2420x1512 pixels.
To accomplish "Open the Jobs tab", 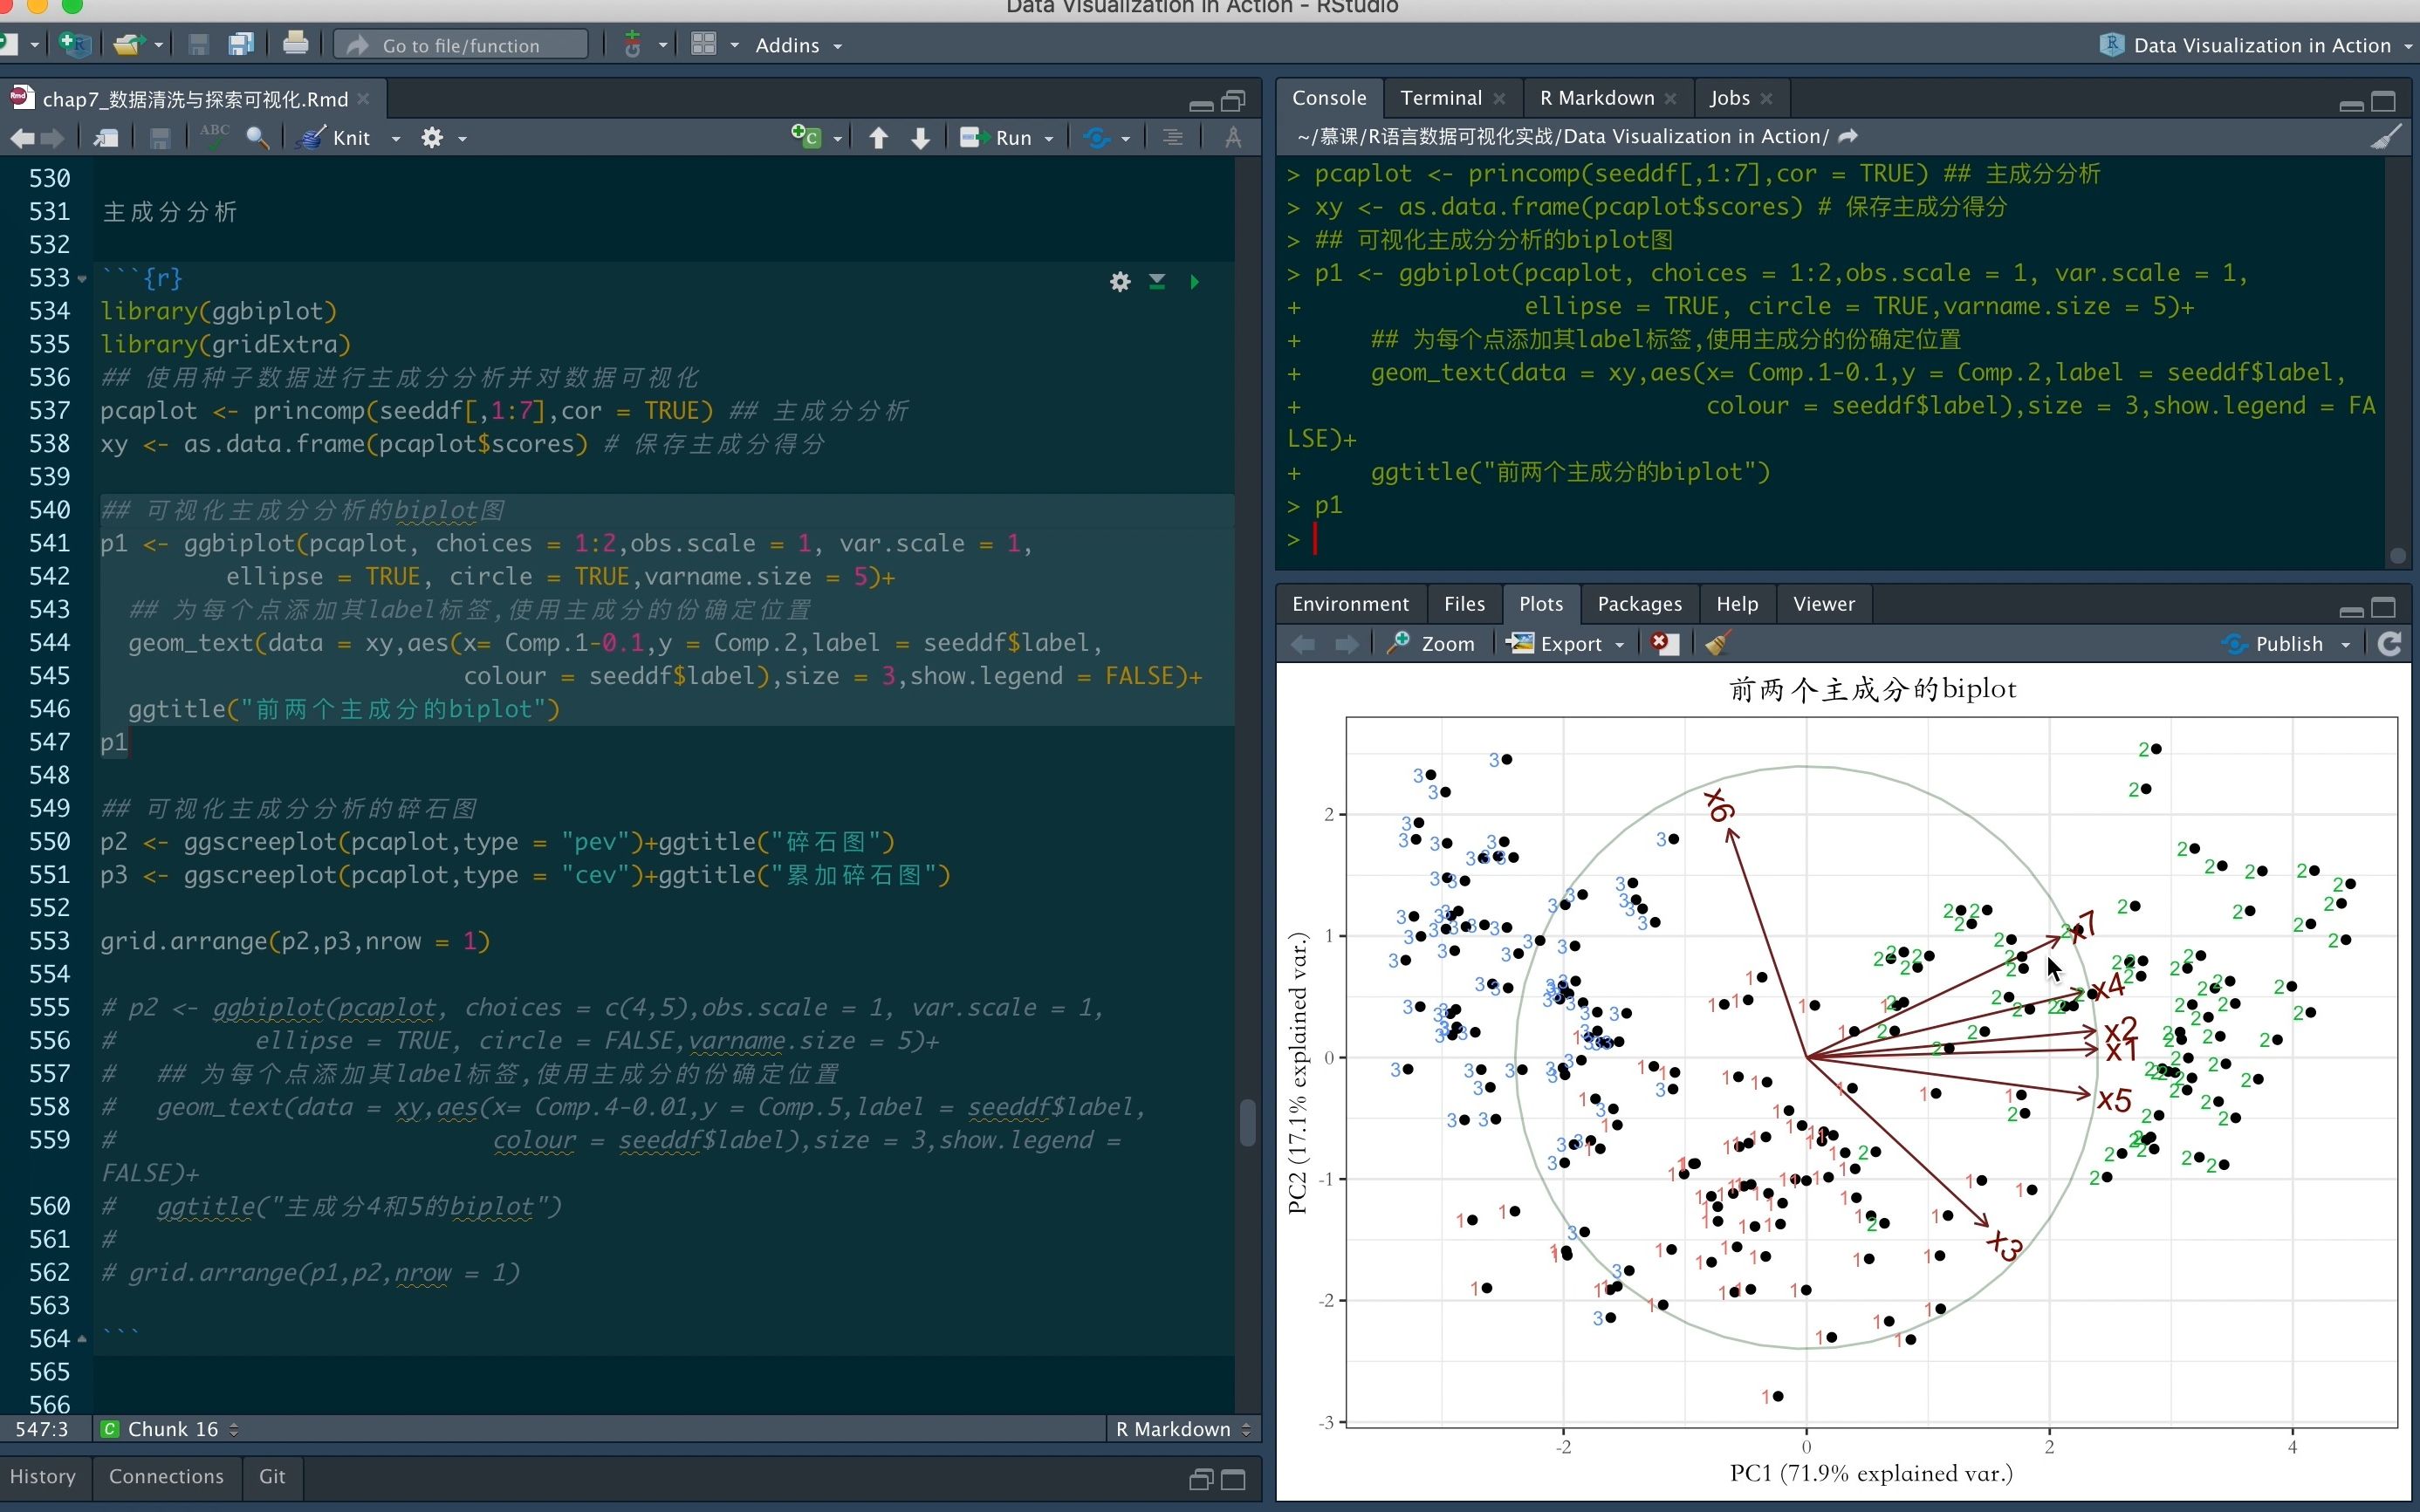I will point(1729,98).
